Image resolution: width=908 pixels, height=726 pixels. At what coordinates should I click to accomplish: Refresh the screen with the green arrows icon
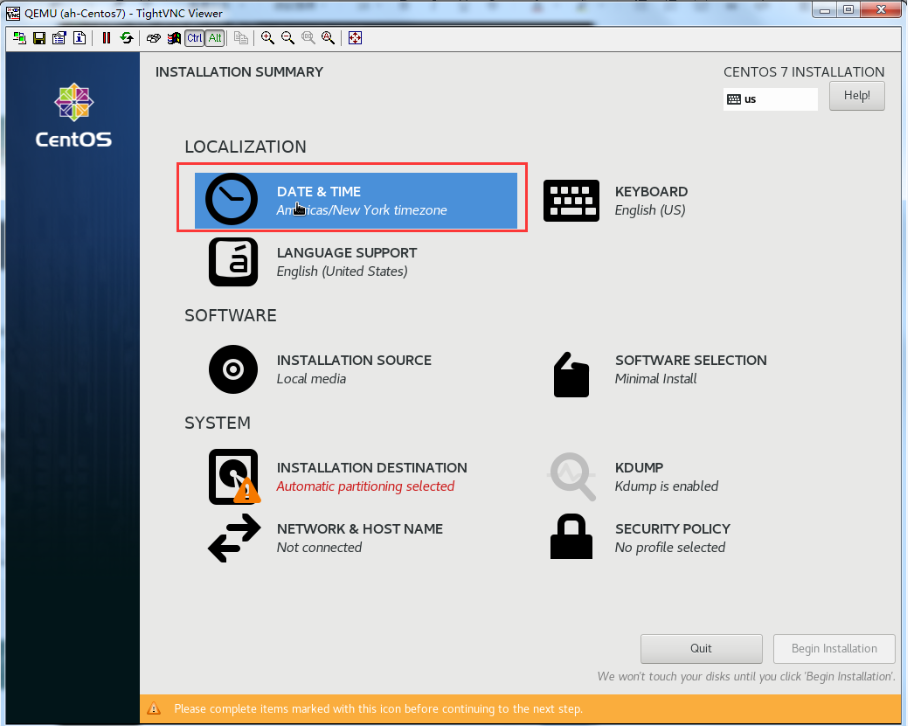tap(126, 38)
